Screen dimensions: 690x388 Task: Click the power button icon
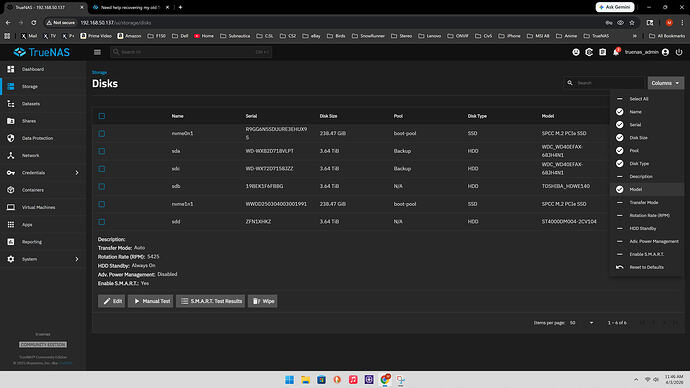pyautogui.click(x=679, y=52)
